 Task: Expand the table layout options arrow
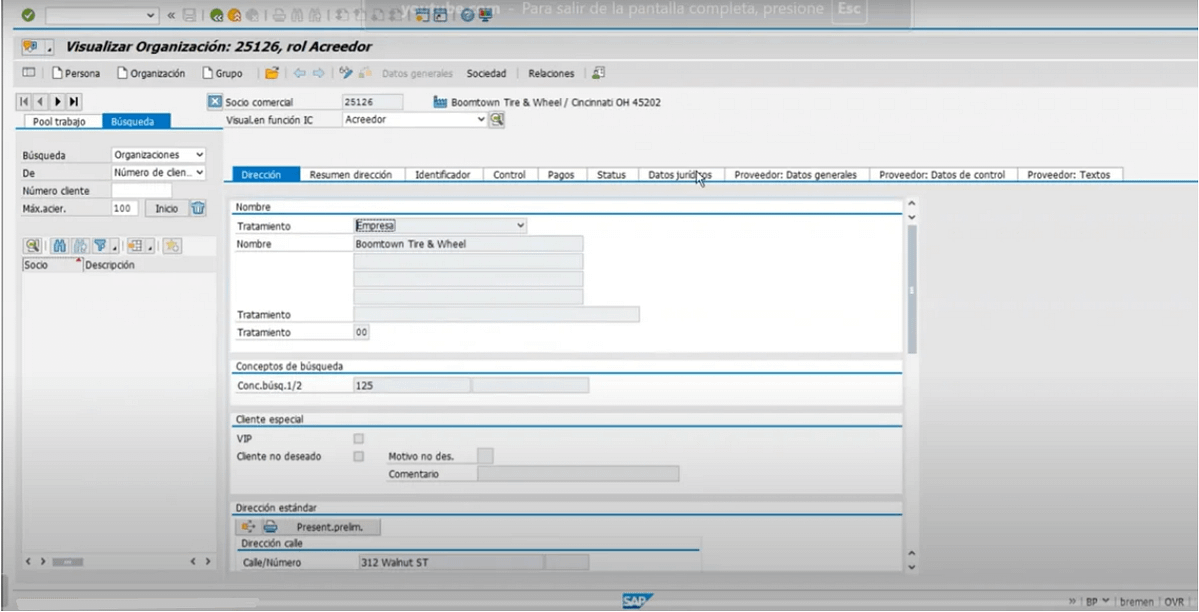[x=150, y=247]
